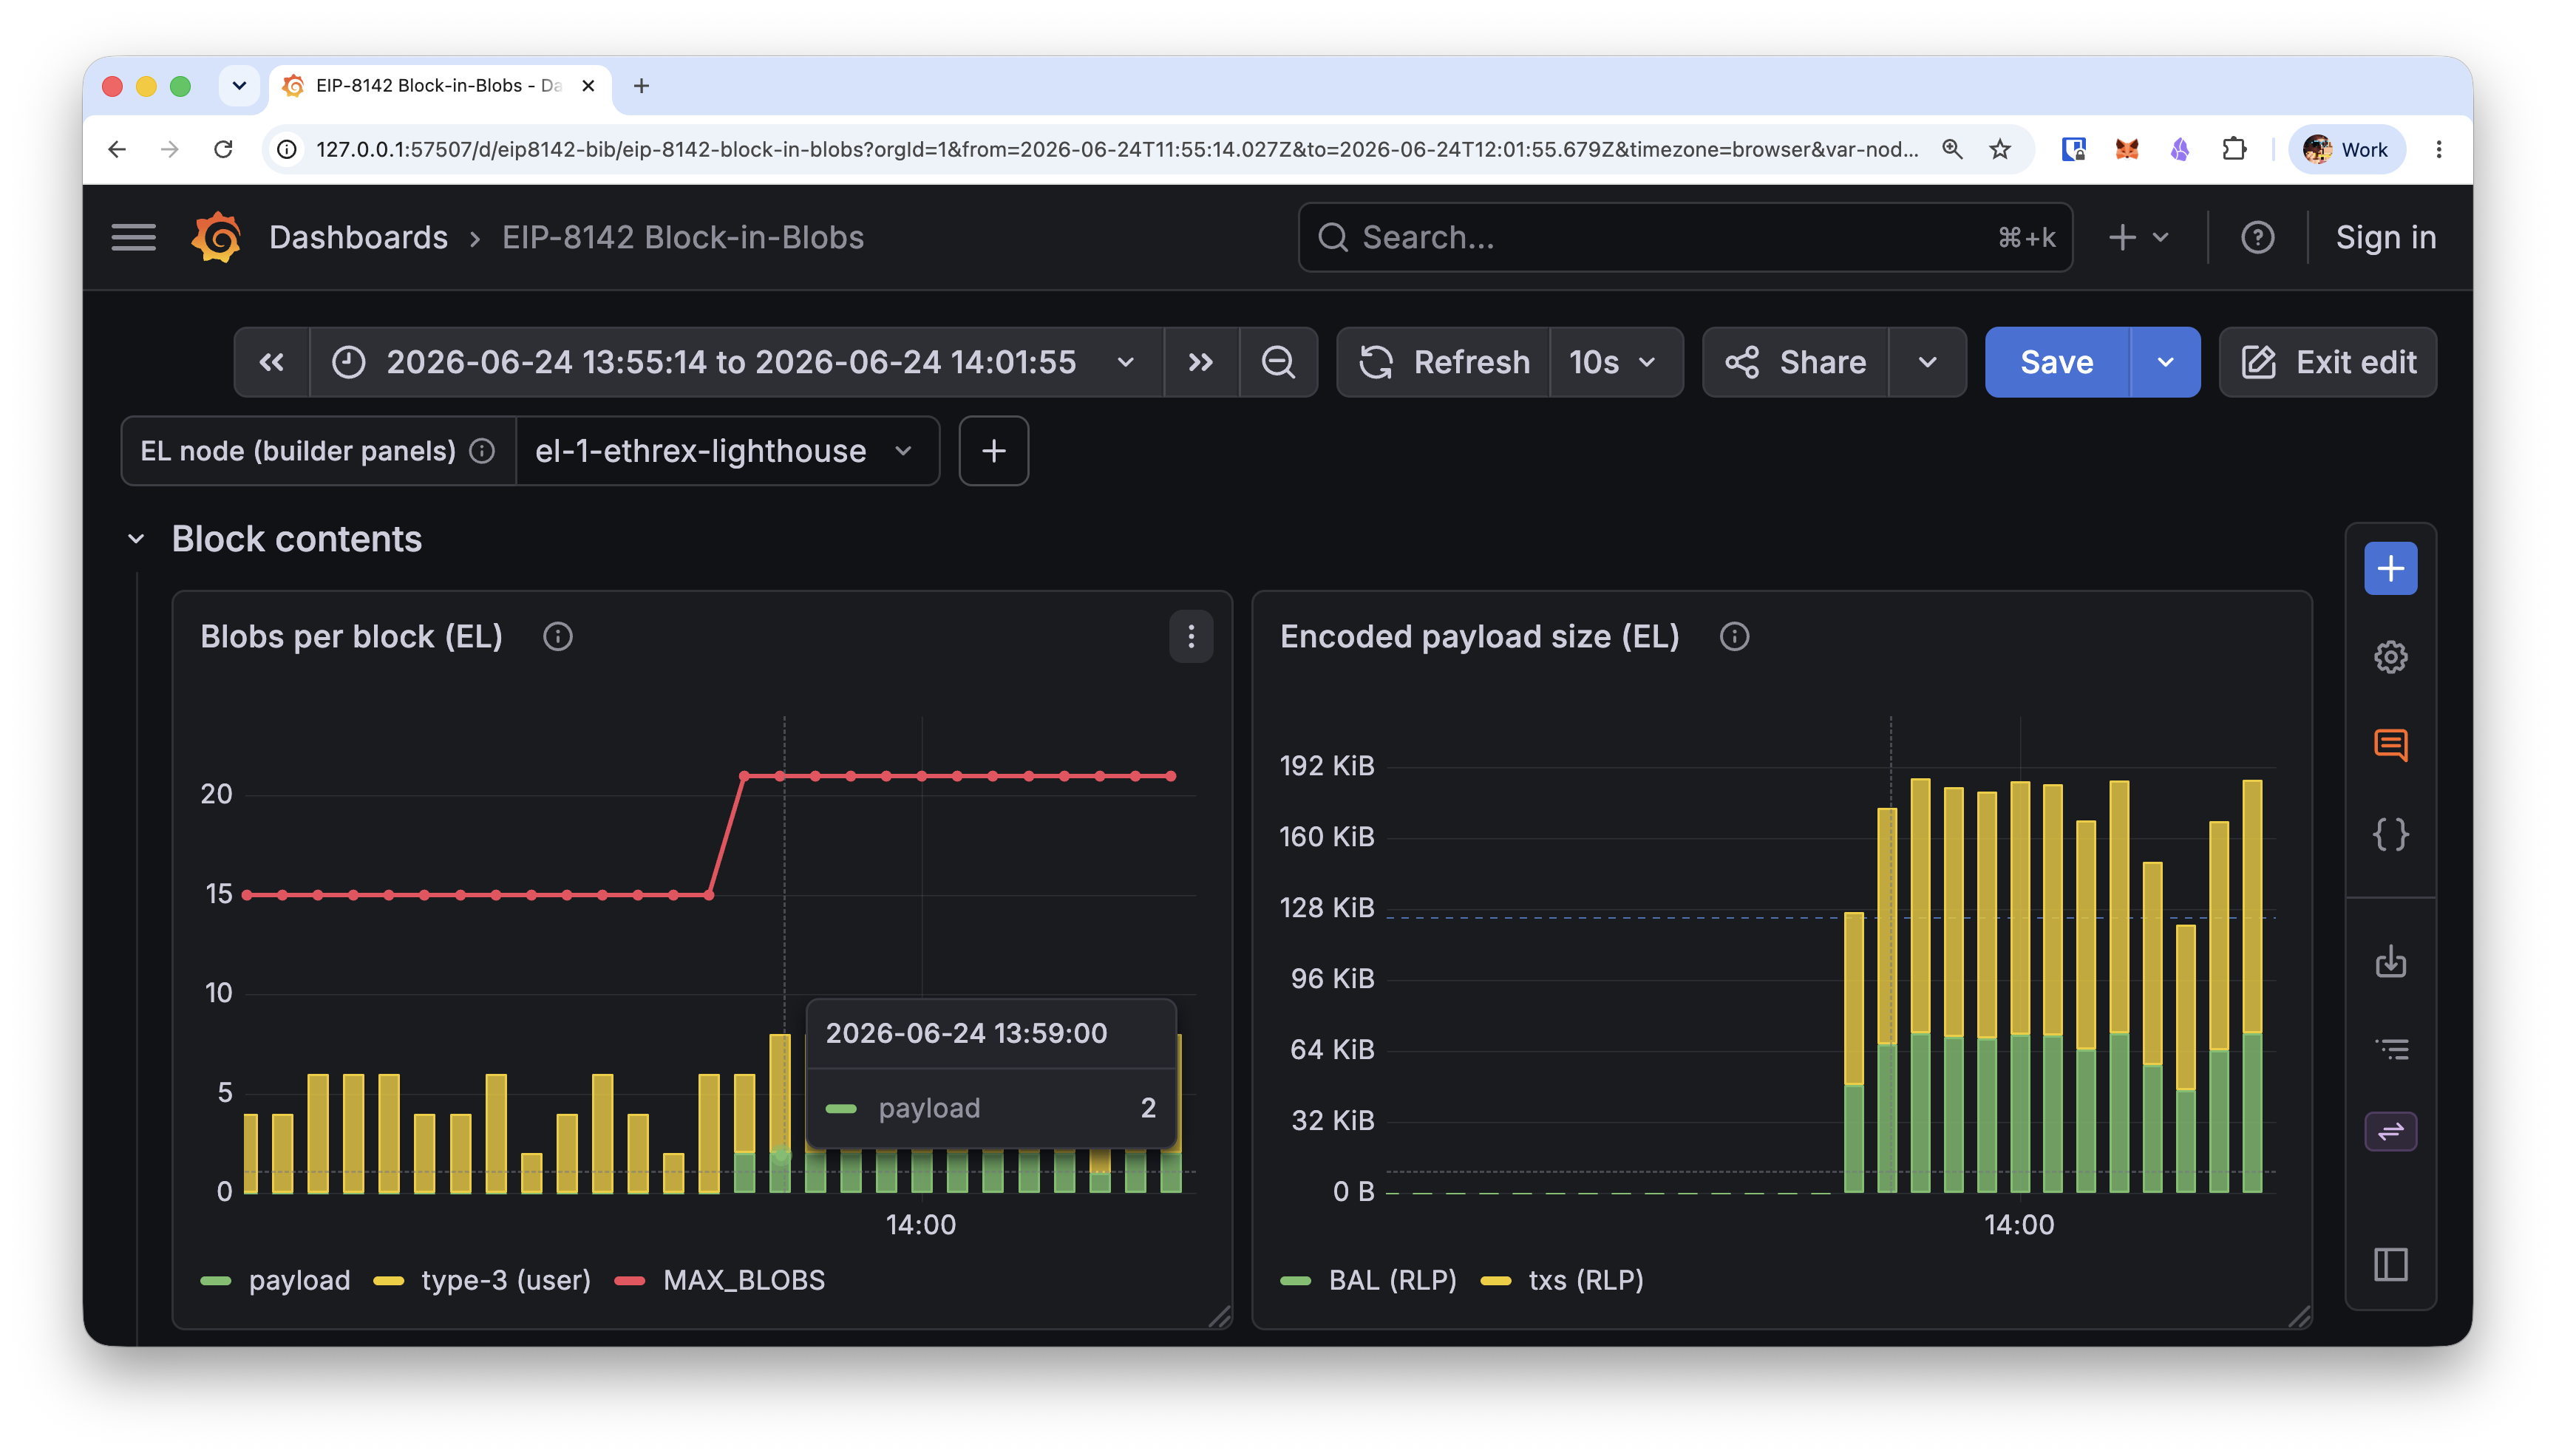Click the Refresh button
Image resolution: width=2556 pixels, height=1456 pixels.
[x=1444, y=362]
